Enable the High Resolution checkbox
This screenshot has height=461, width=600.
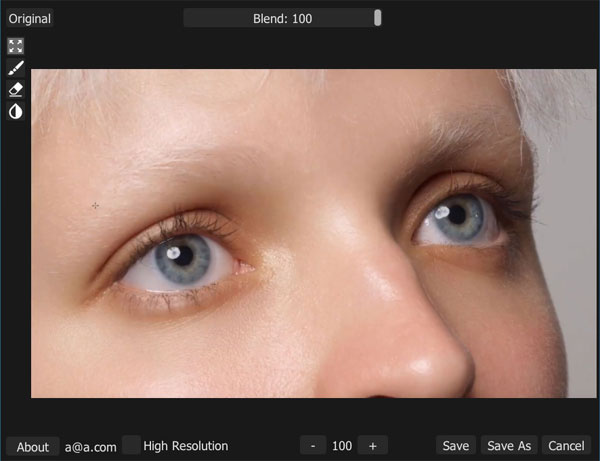click(x=131, y=445)
